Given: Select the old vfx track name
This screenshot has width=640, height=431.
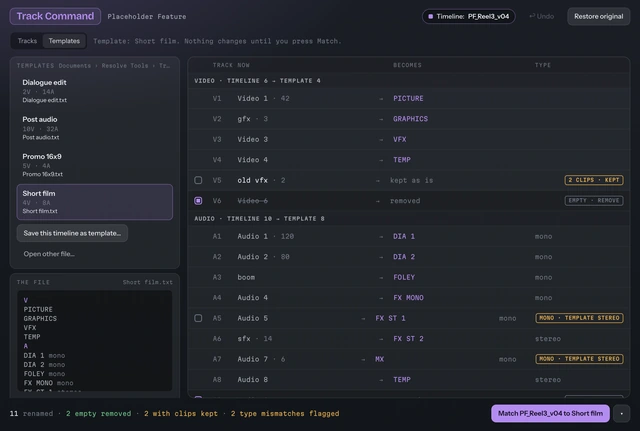Looking at the screenshot, I should coord(253,180).
